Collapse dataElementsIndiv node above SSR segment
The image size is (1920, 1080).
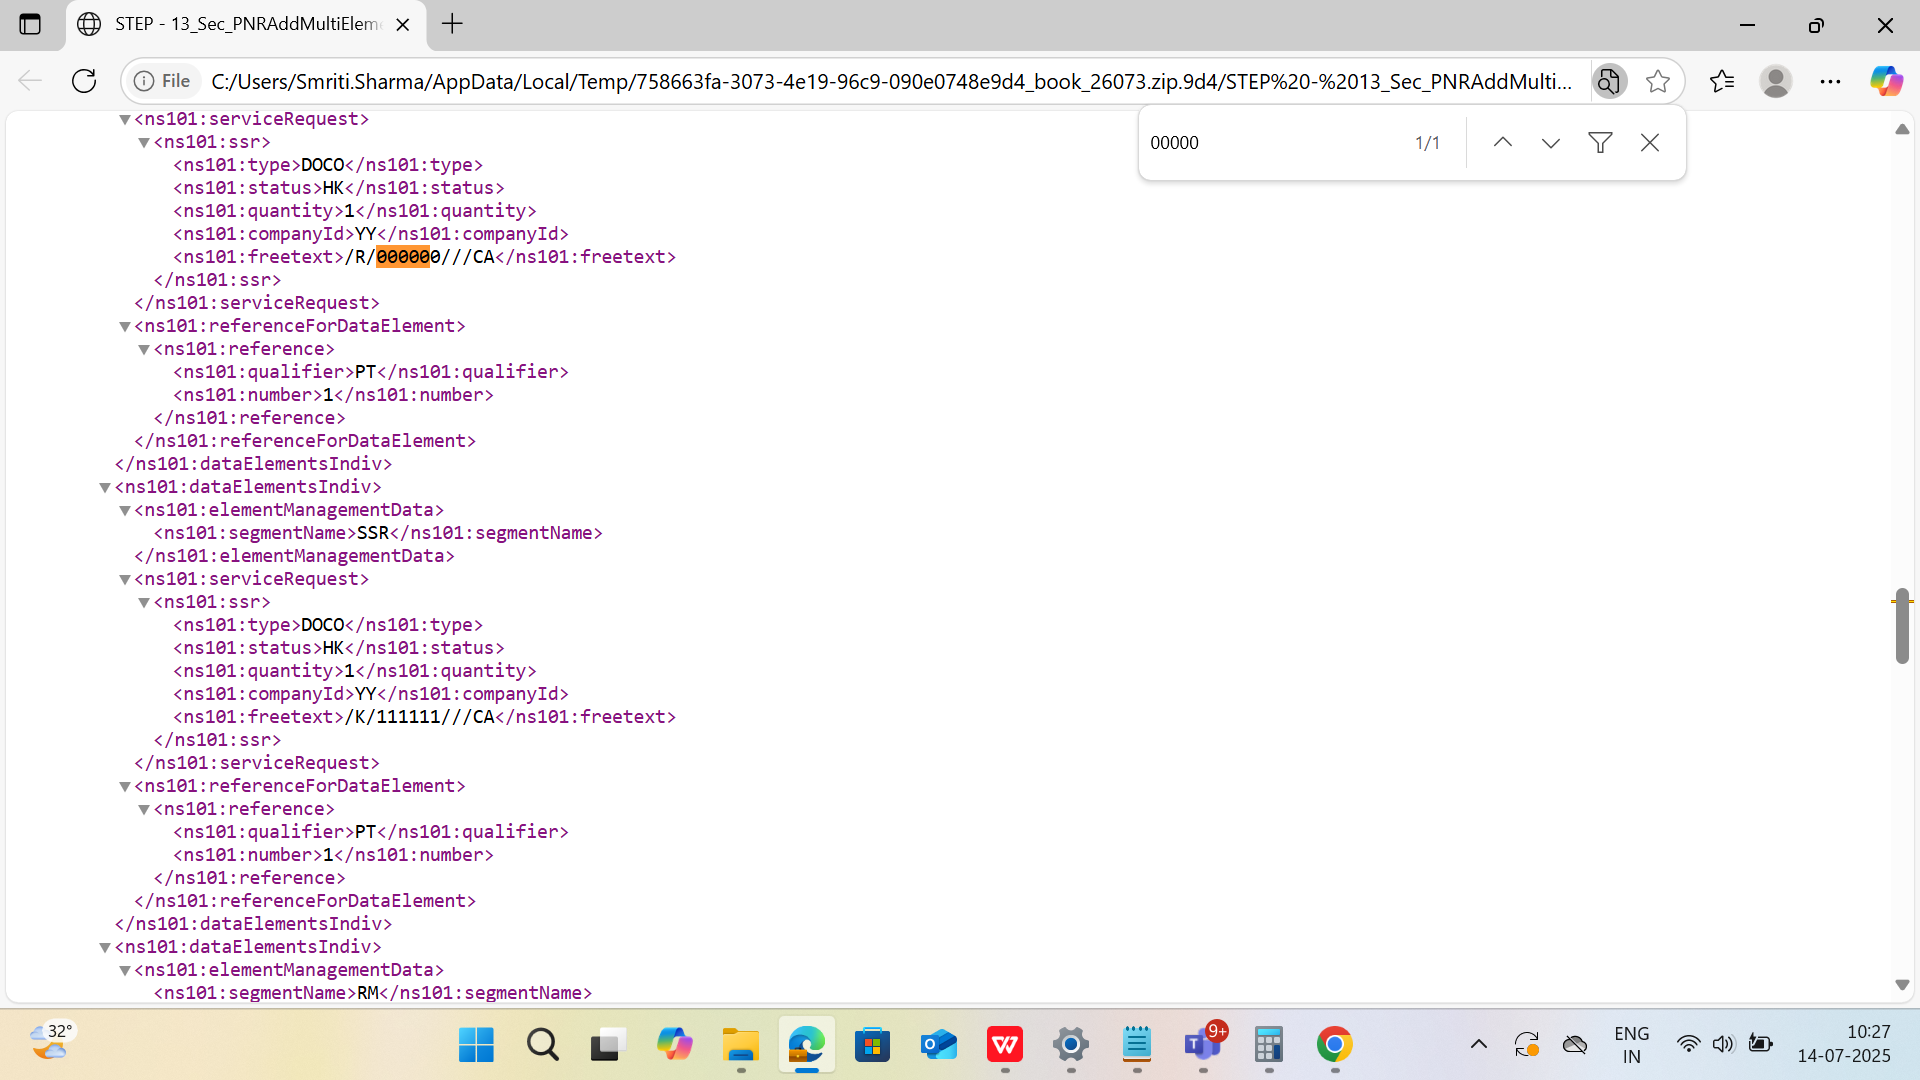pyautogui.click(x=105, y=488)
